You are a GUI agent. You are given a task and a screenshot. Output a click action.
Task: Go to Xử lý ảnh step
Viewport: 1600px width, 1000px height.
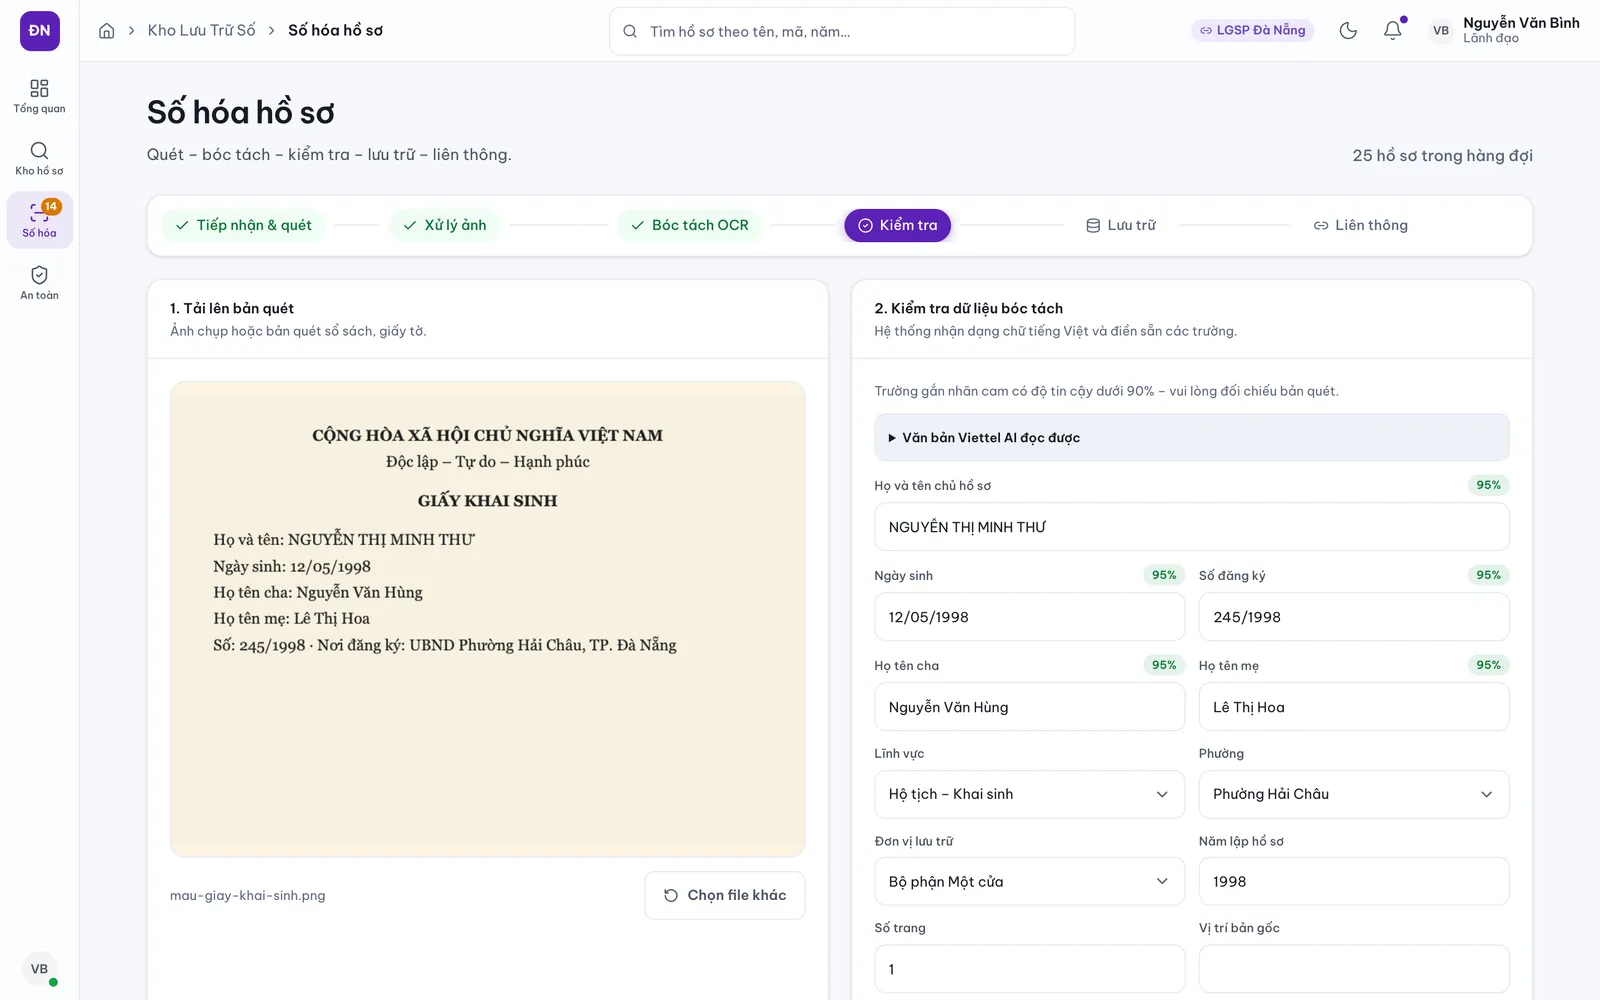coord(445,225)
